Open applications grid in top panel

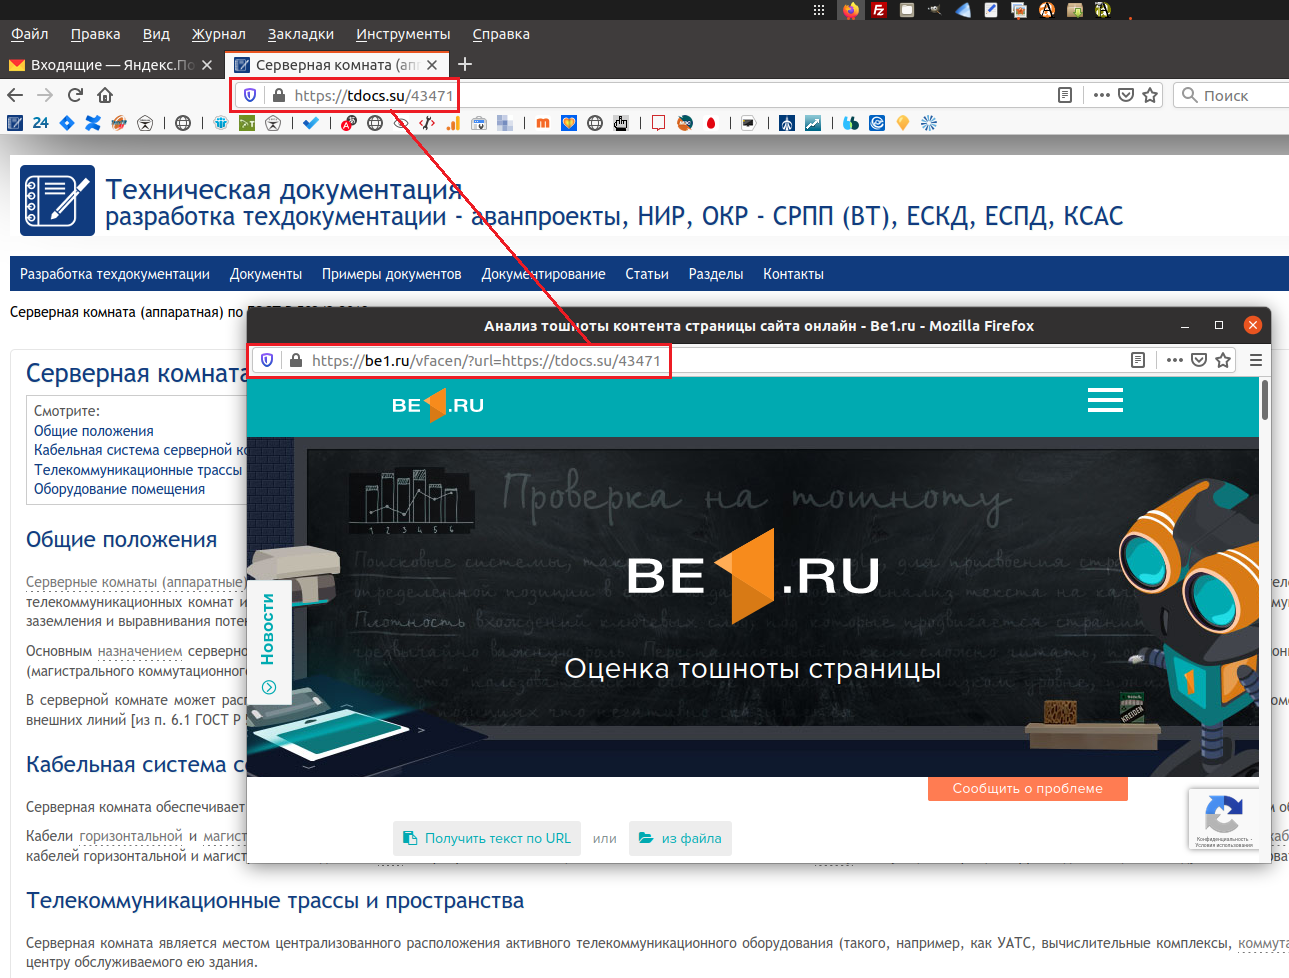click(x=819, y=10)
